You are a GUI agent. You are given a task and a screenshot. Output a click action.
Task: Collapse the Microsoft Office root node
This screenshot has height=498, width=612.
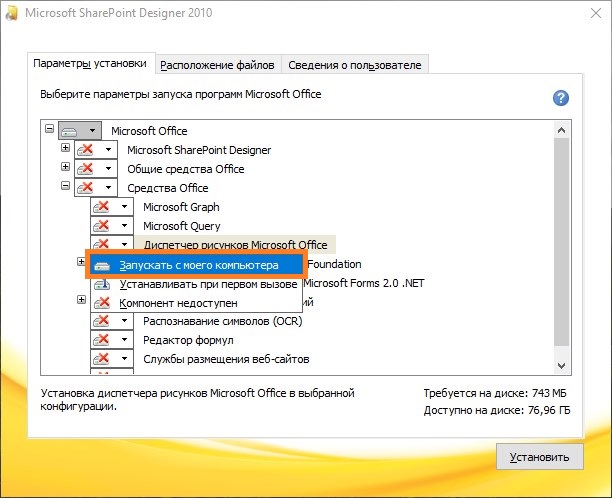coord(49,128)
